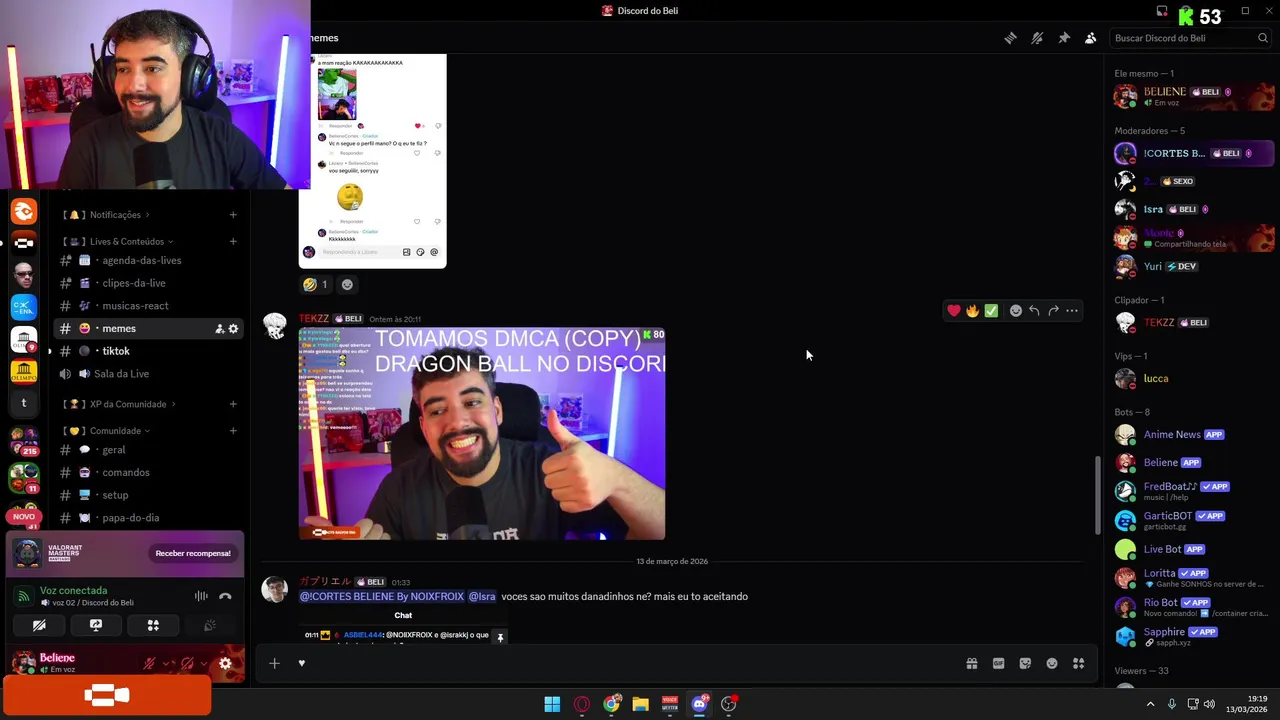
Task: Create channel plus in Notificações category
Action: tap(233, 215)
